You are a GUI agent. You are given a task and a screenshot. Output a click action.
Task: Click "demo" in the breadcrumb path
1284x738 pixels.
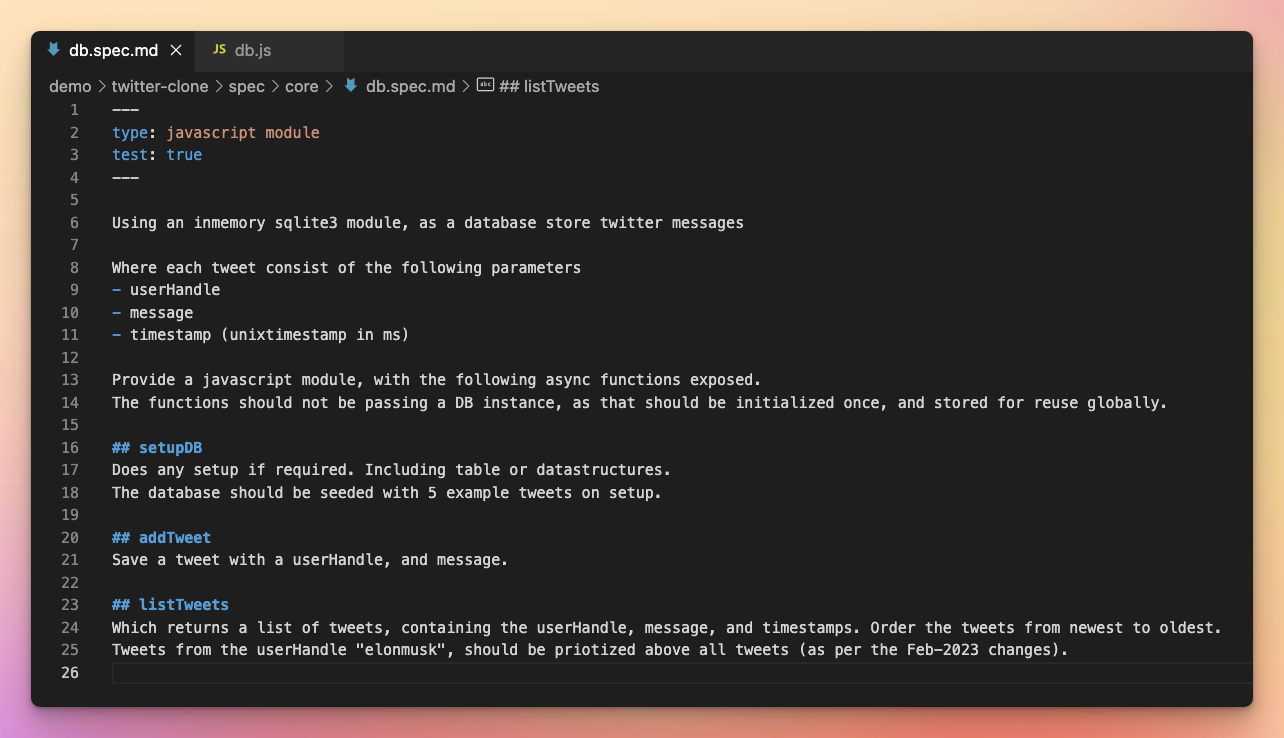click(69, 87)
